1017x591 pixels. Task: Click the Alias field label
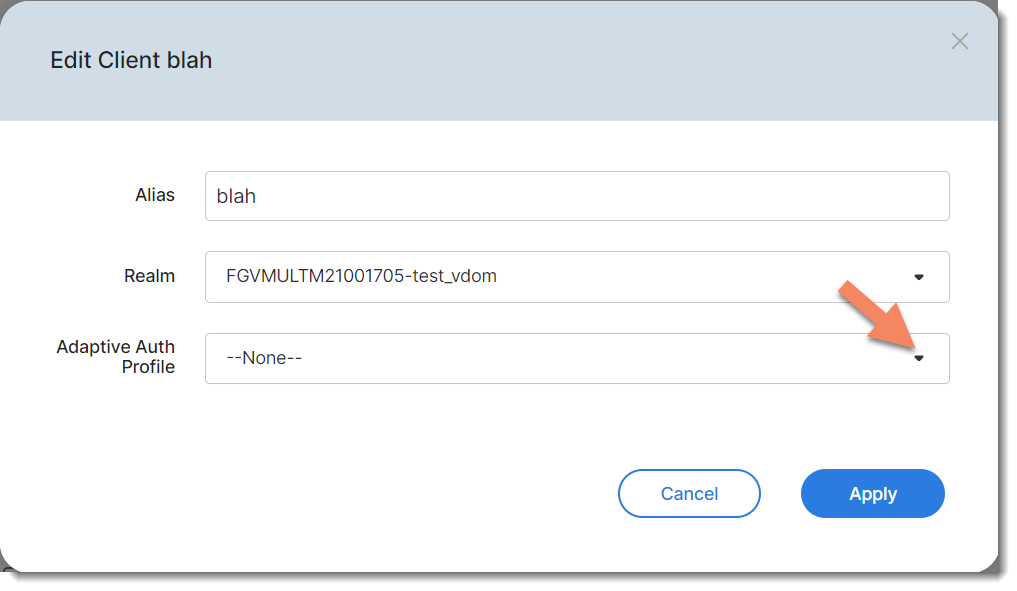[155, 196]
